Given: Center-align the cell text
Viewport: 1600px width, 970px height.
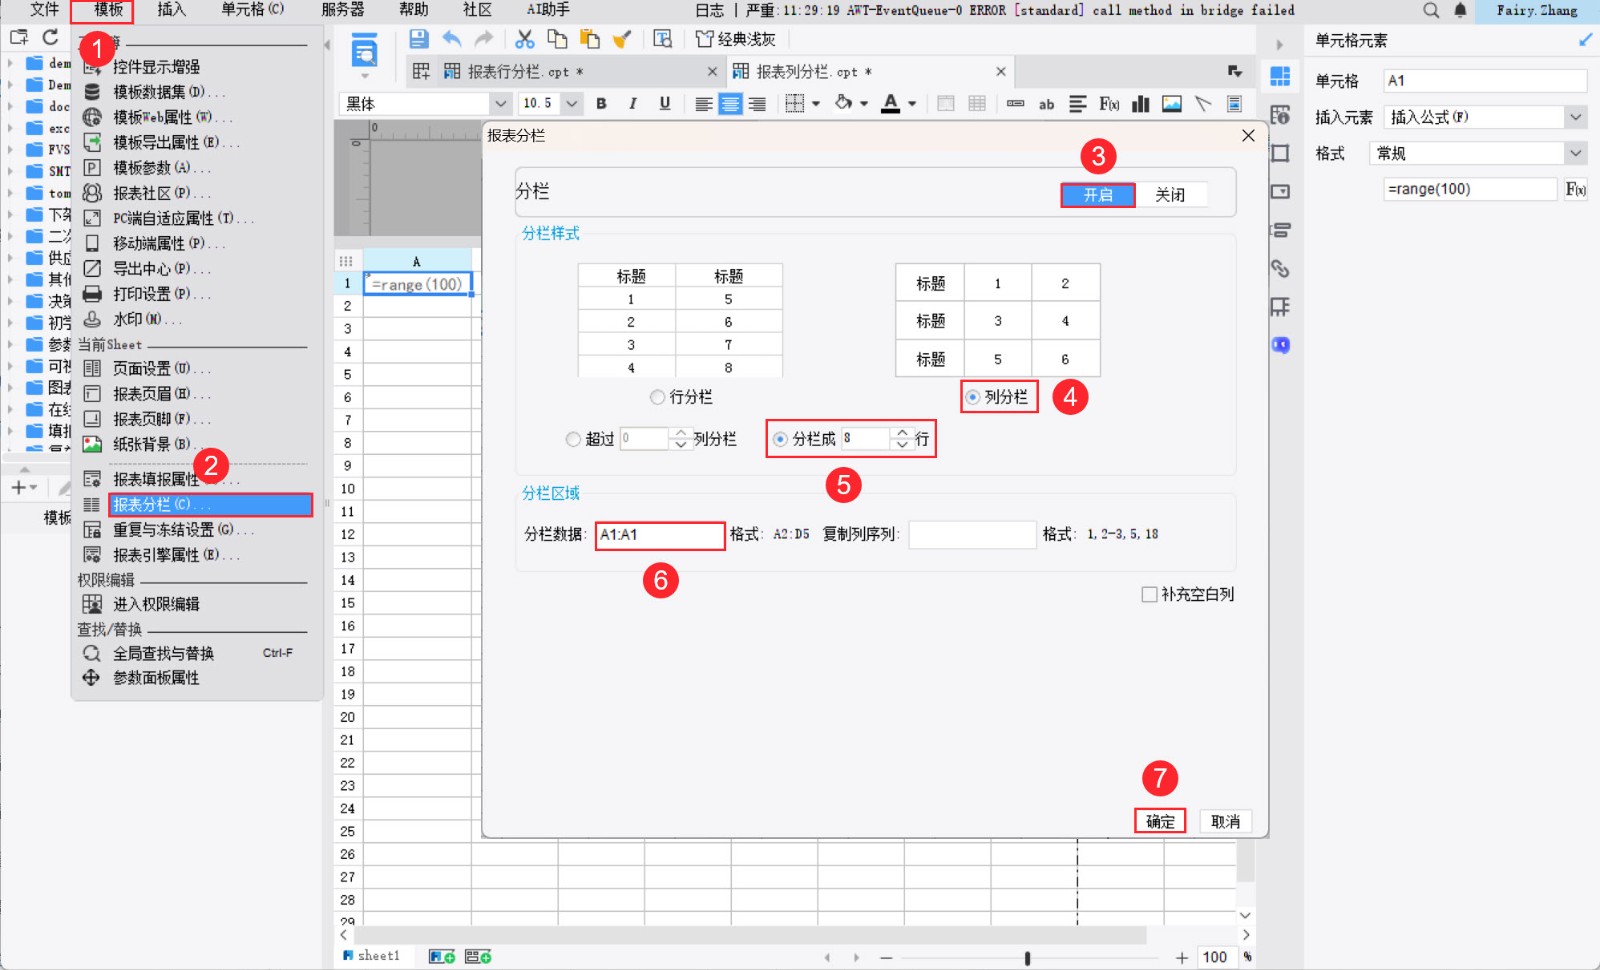Looking at the screenshot, I should point(731,104).
